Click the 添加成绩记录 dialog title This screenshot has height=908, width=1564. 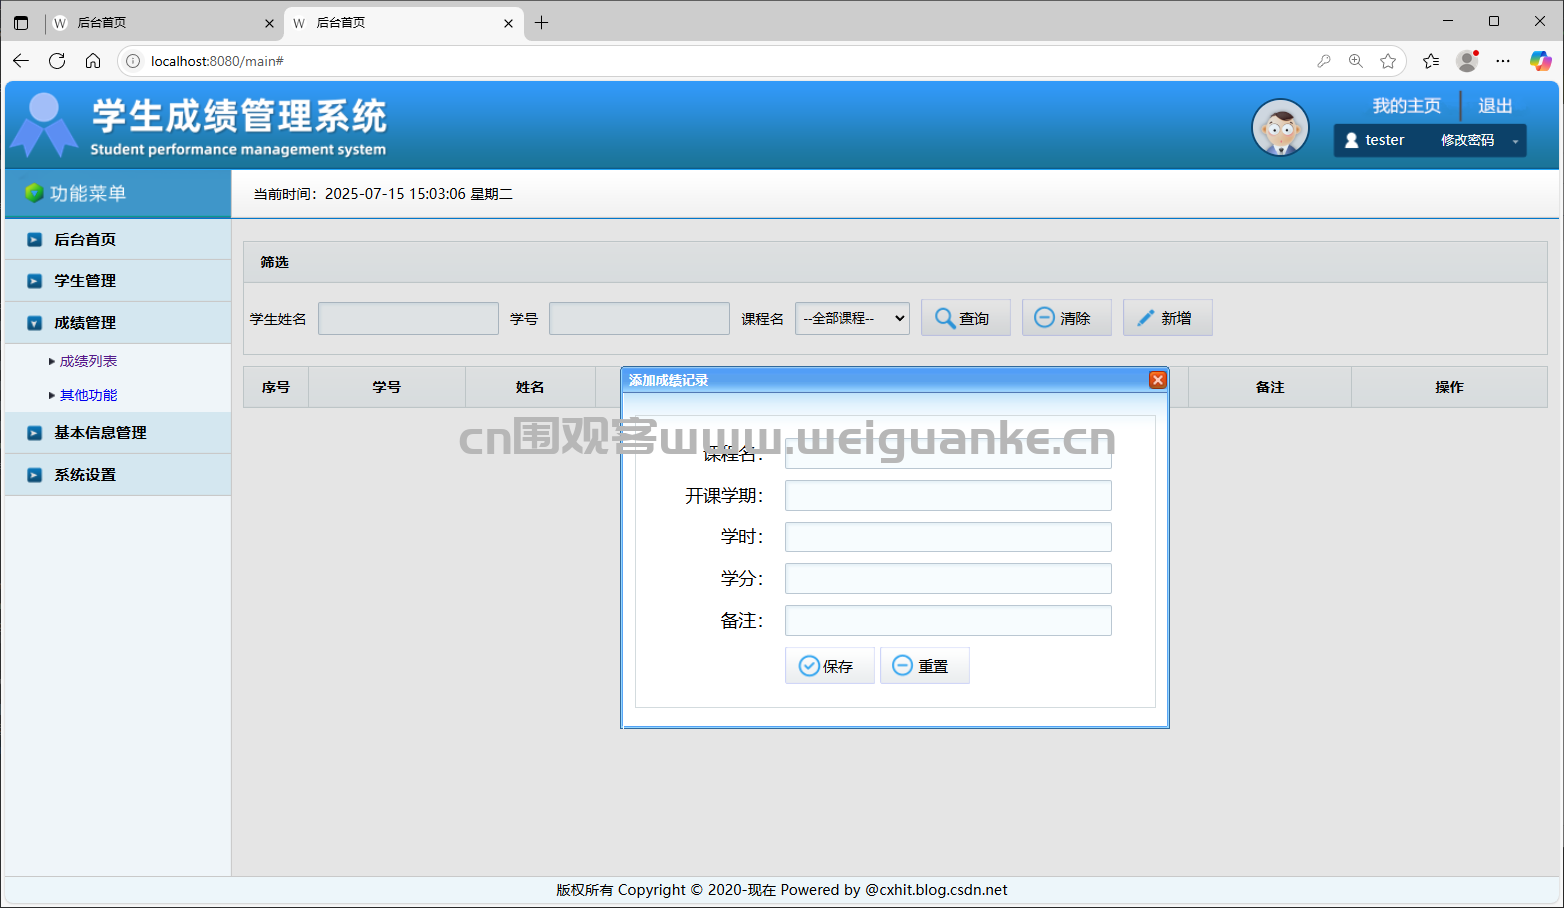pyautogui.click(x=668, y=380)
